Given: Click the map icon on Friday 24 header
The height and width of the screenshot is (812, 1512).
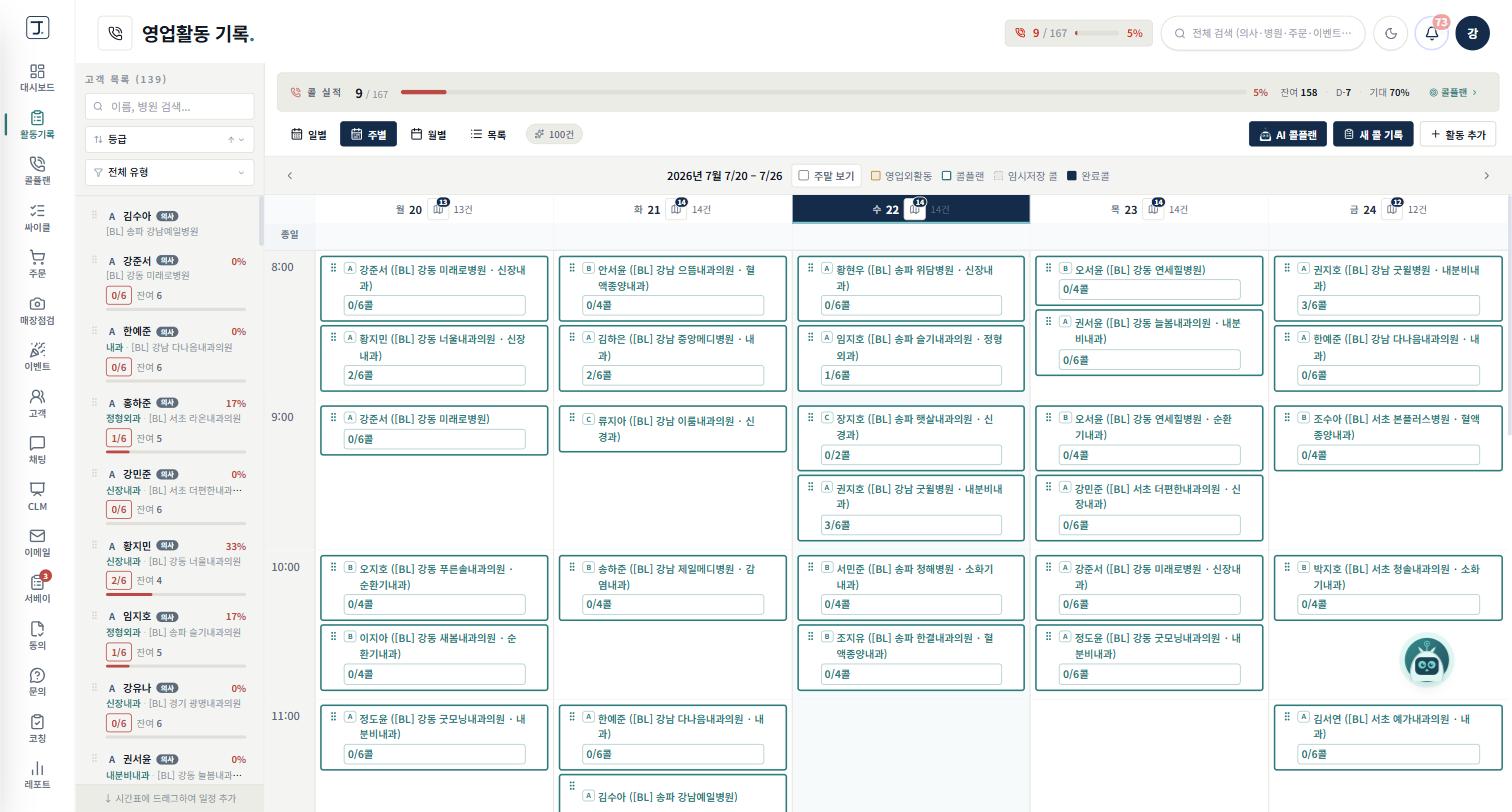Looking at the screenshot, I should click(x=1392, y=209).
